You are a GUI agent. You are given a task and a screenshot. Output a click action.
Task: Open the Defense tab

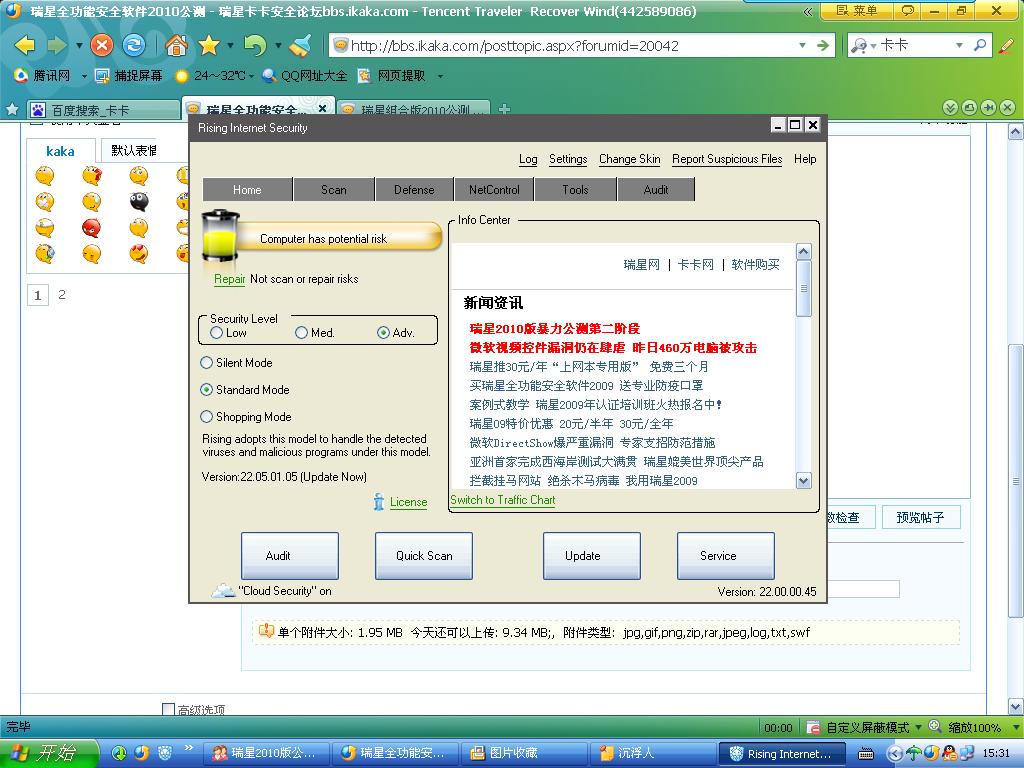point(414,189)
